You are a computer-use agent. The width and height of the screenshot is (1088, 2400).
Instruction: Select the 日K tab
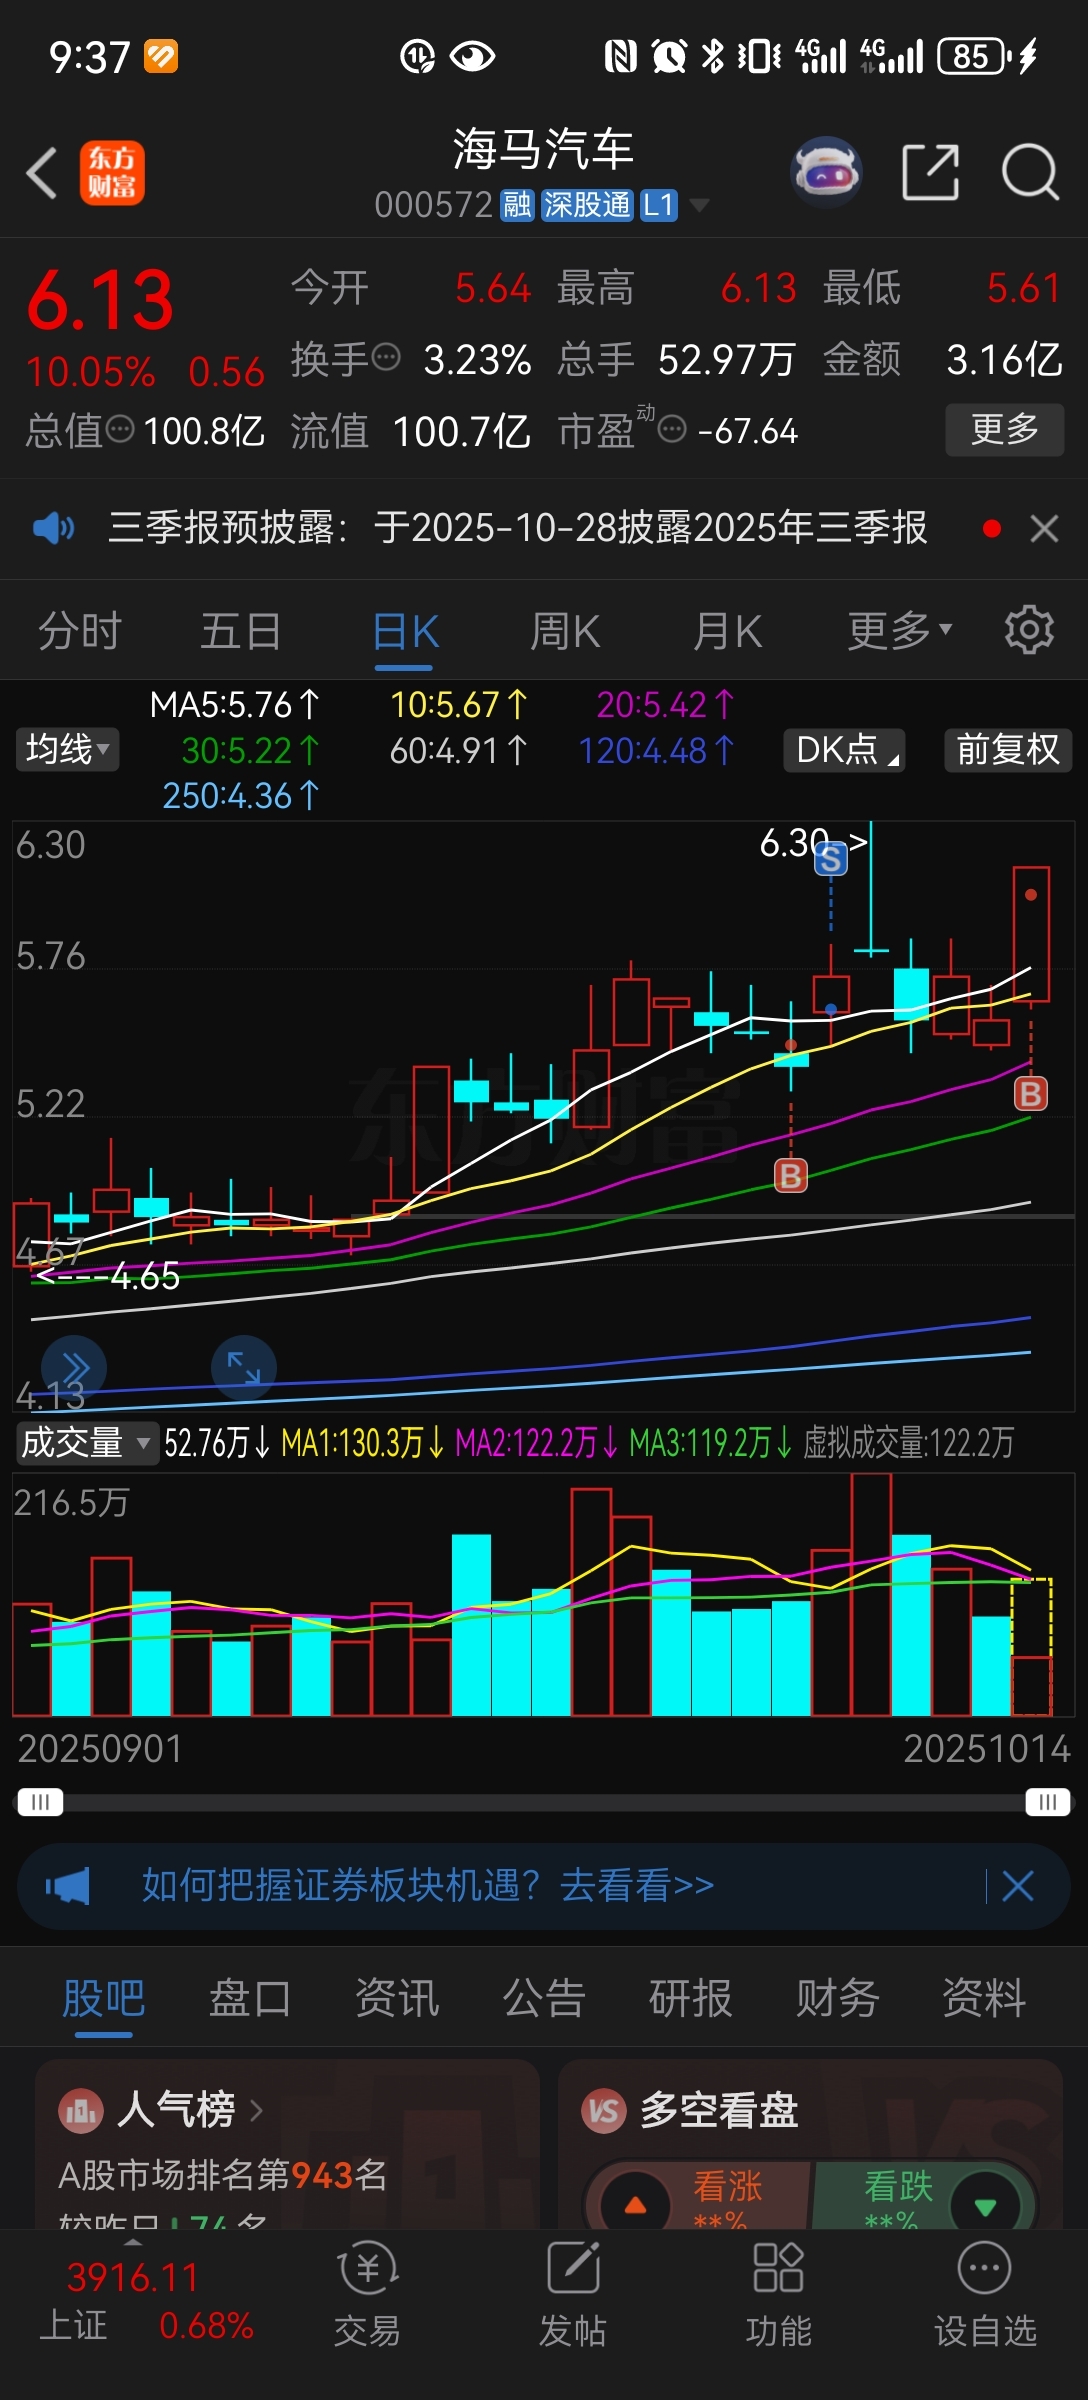pos(405,632)
